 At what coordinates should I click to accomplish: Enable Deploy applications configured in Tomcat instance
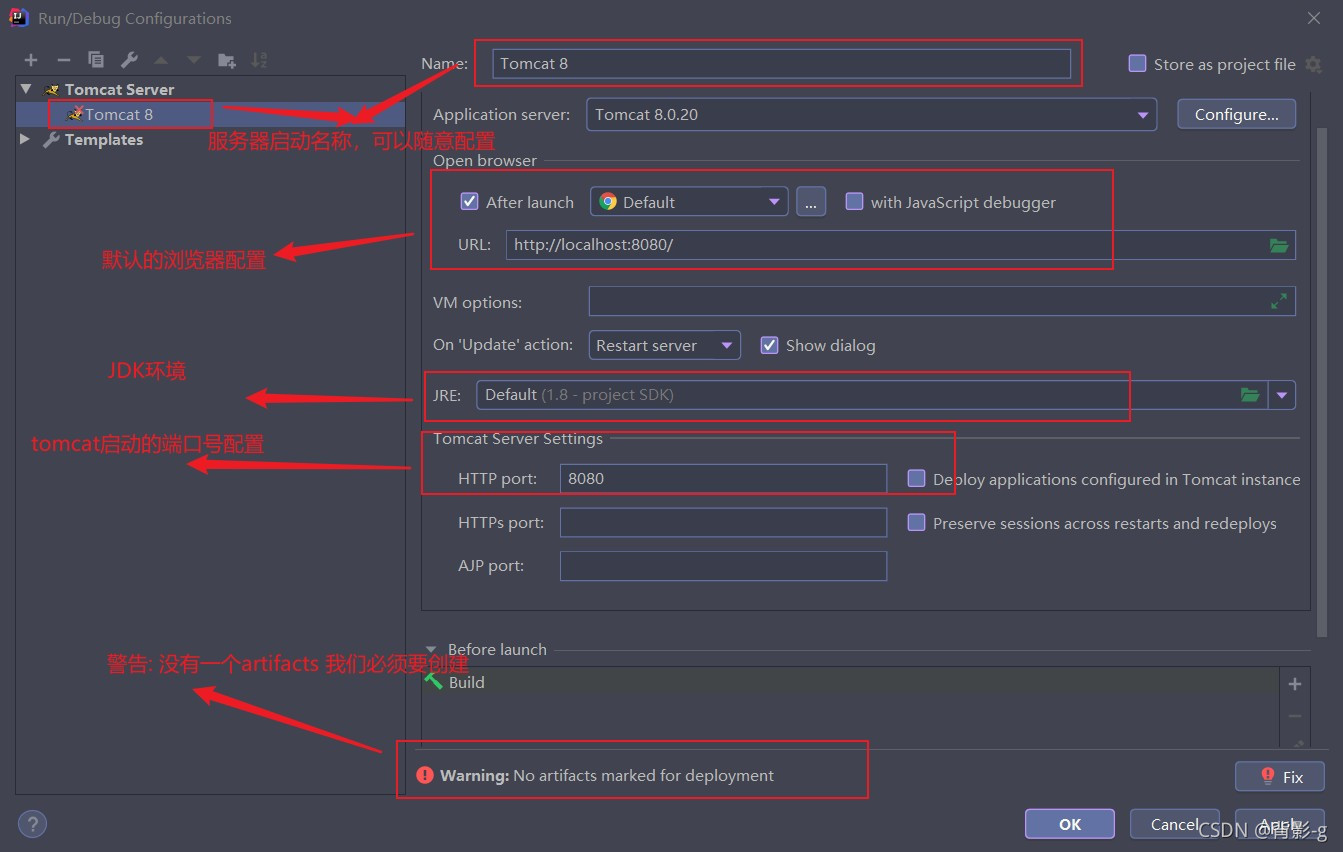pyautogui.click(x=916, y=478)
